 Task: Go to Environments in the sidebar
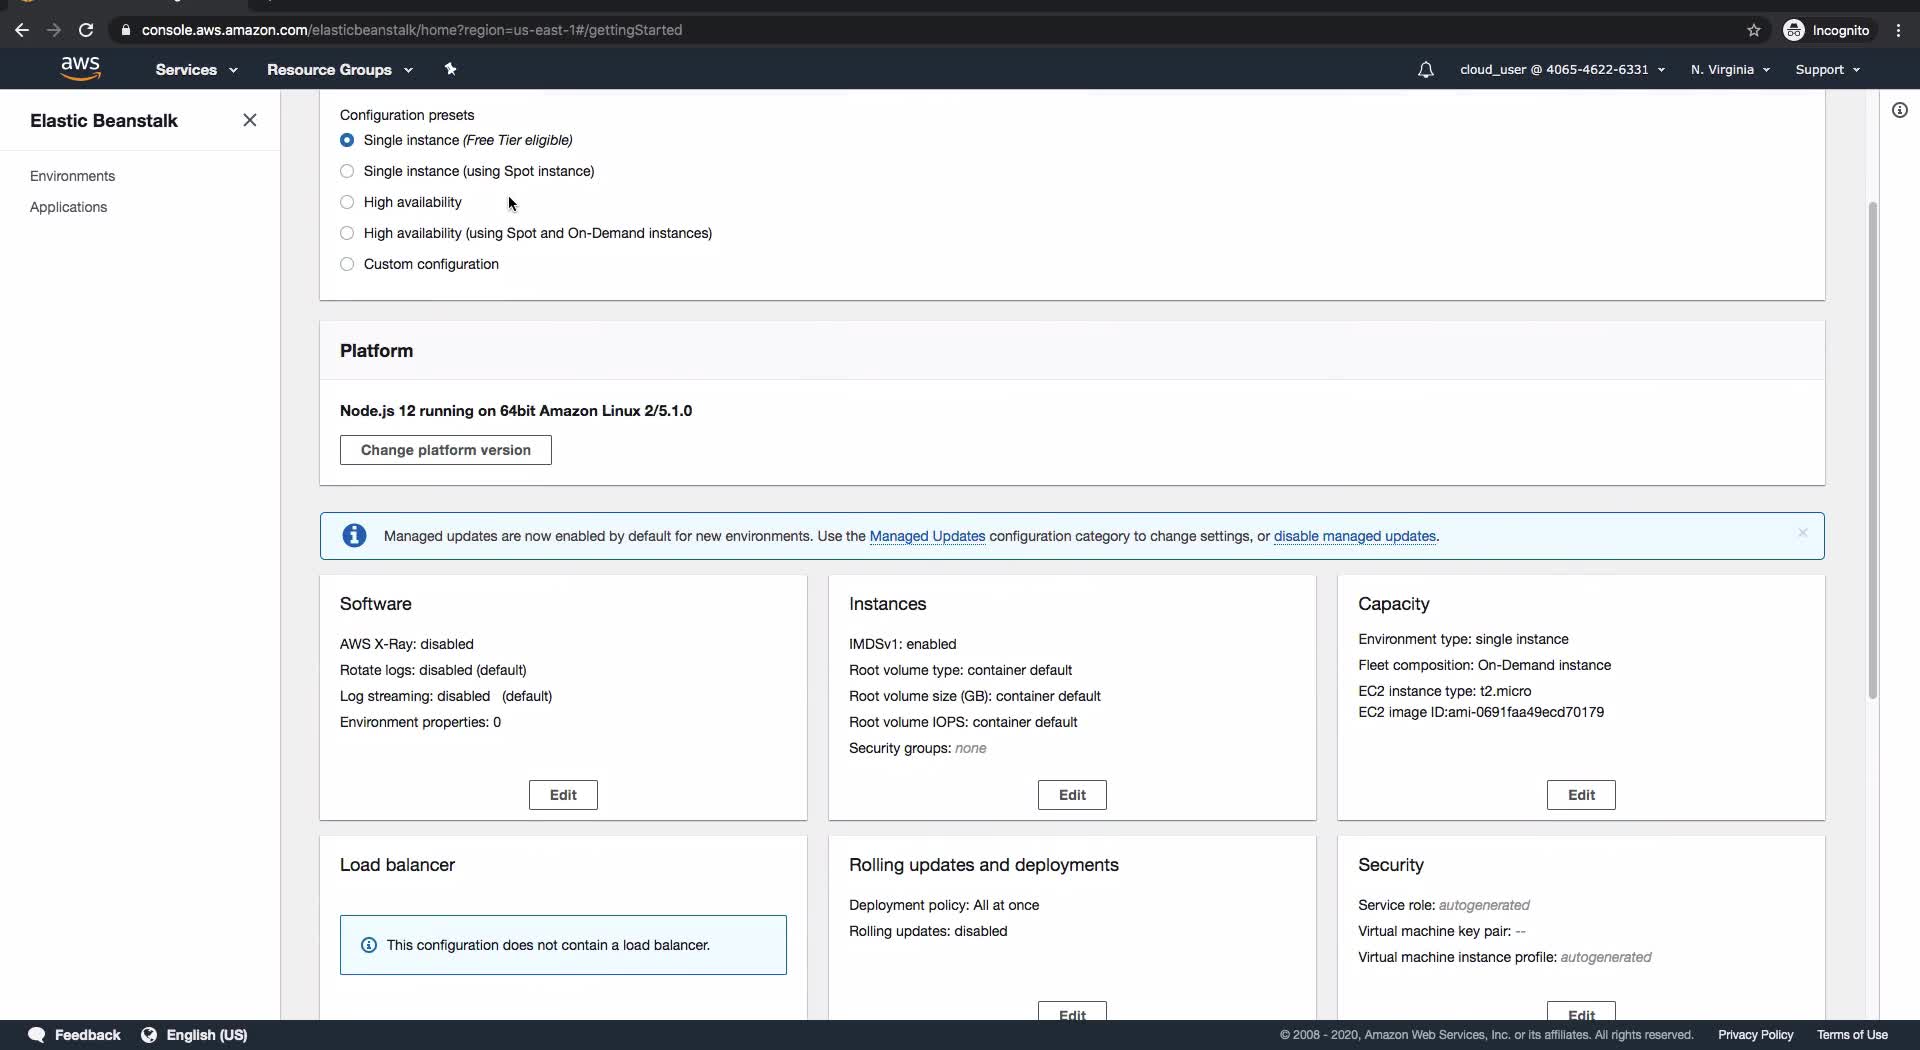point(72,176)
